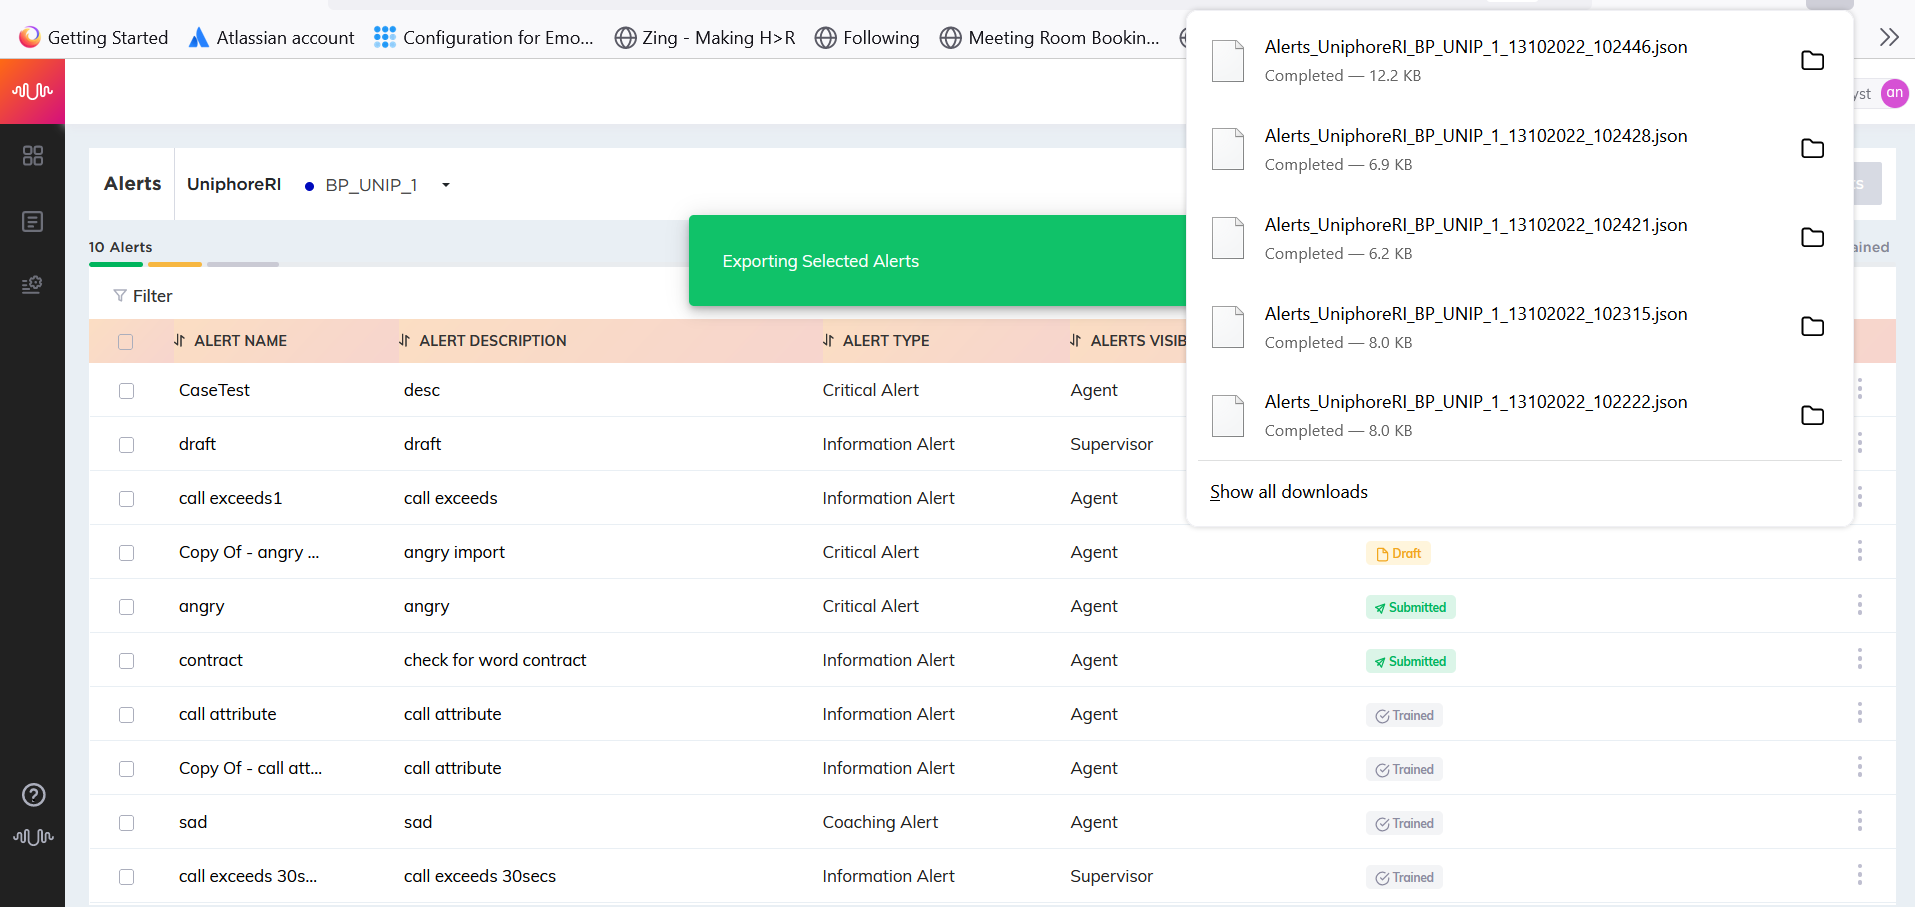Open Meeting Room Bookin... bookmark

click(1050, 38)
